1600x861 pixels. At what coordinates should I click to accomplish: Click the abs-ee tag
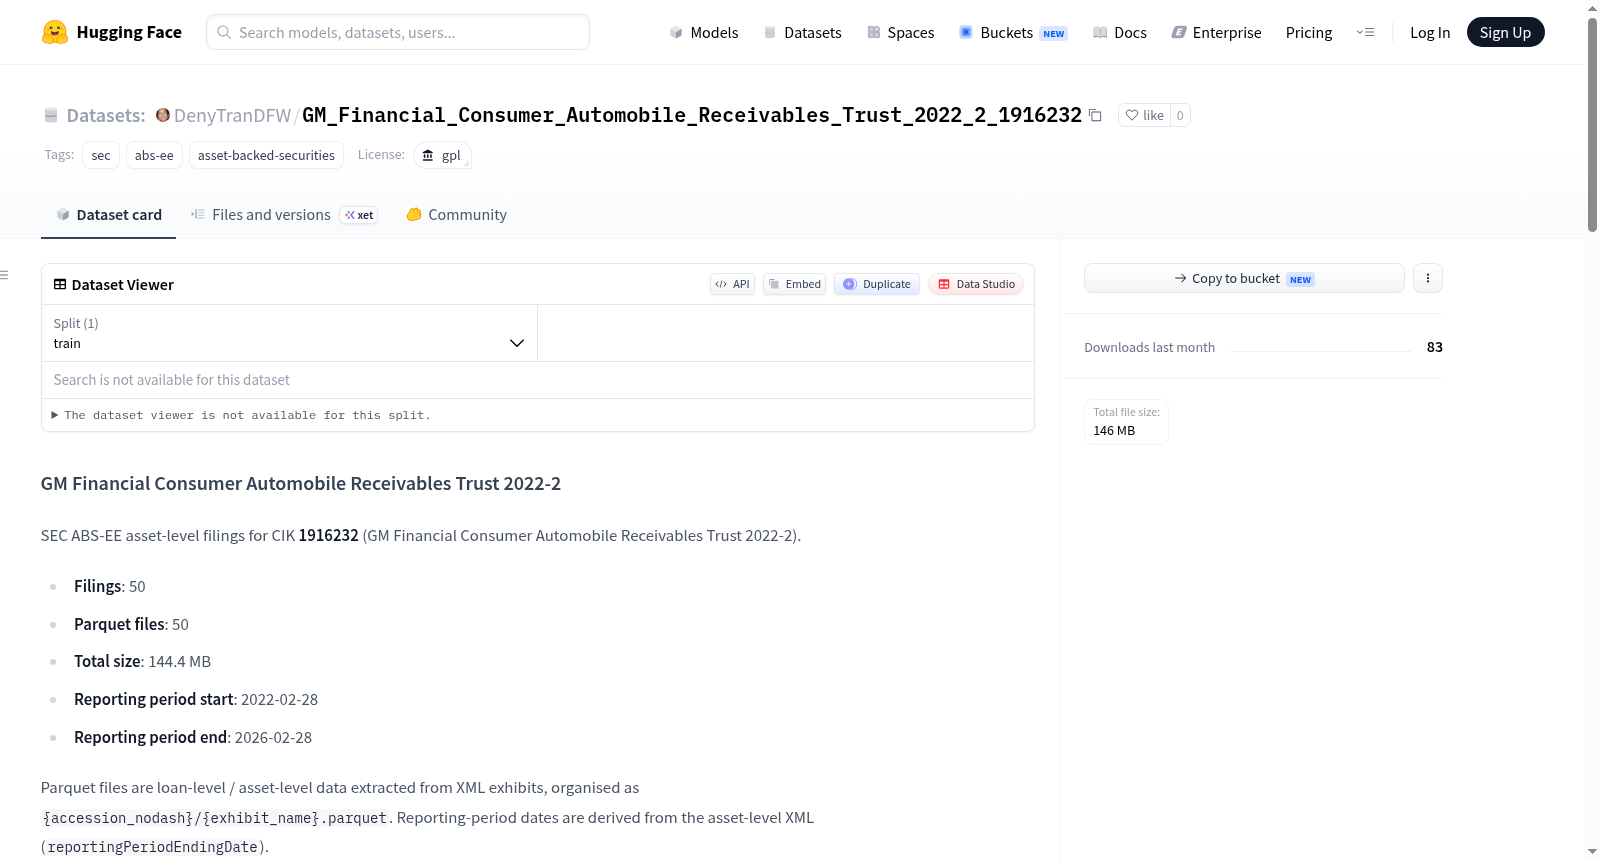(154, 155)
